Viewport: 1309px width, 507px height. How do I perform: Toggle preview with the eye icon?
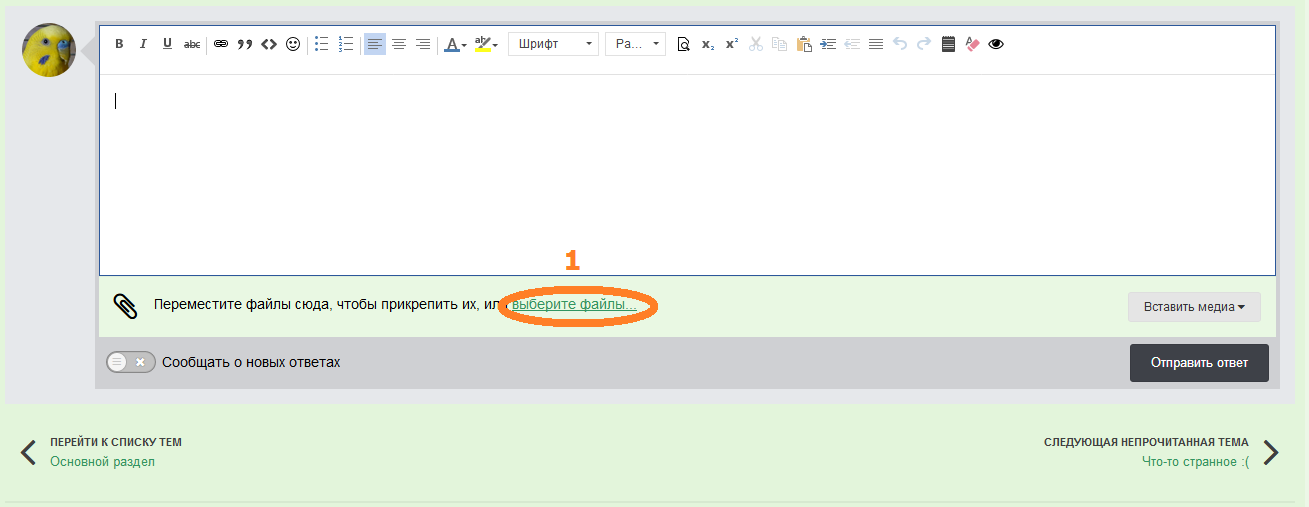tap(996, 44)
